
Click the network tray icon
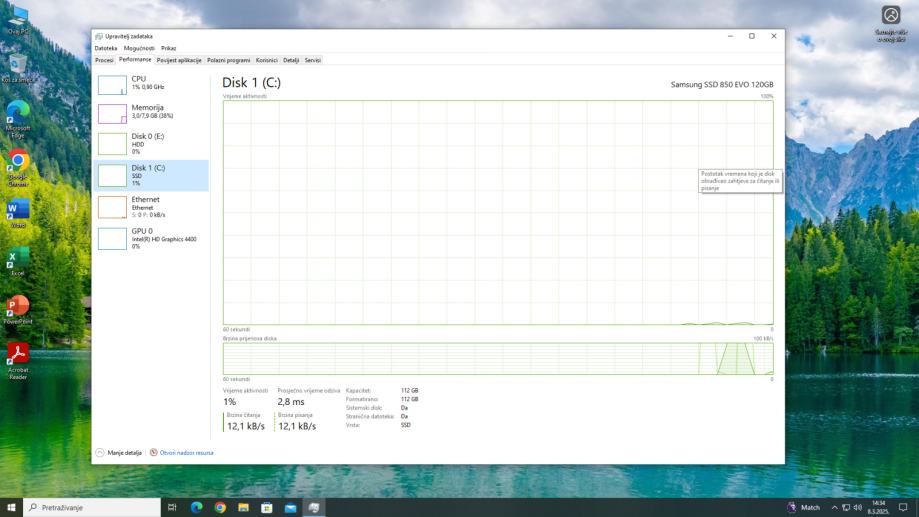pyautogui.click(x=846, y=508)
